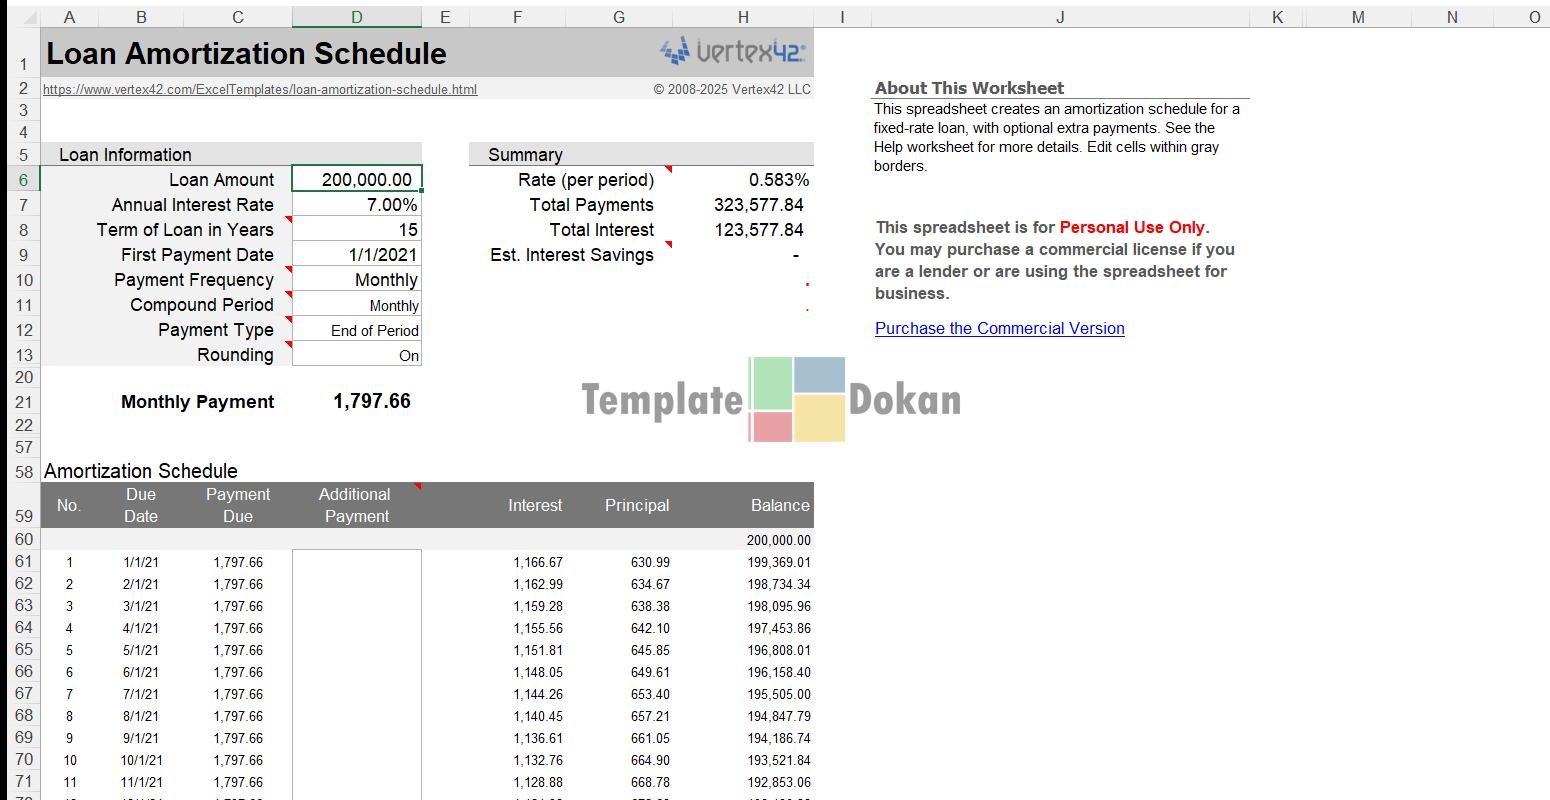Select column J header
Image resolution: width=1550 pixels, height=800 pixels.
pos(1059,17)
